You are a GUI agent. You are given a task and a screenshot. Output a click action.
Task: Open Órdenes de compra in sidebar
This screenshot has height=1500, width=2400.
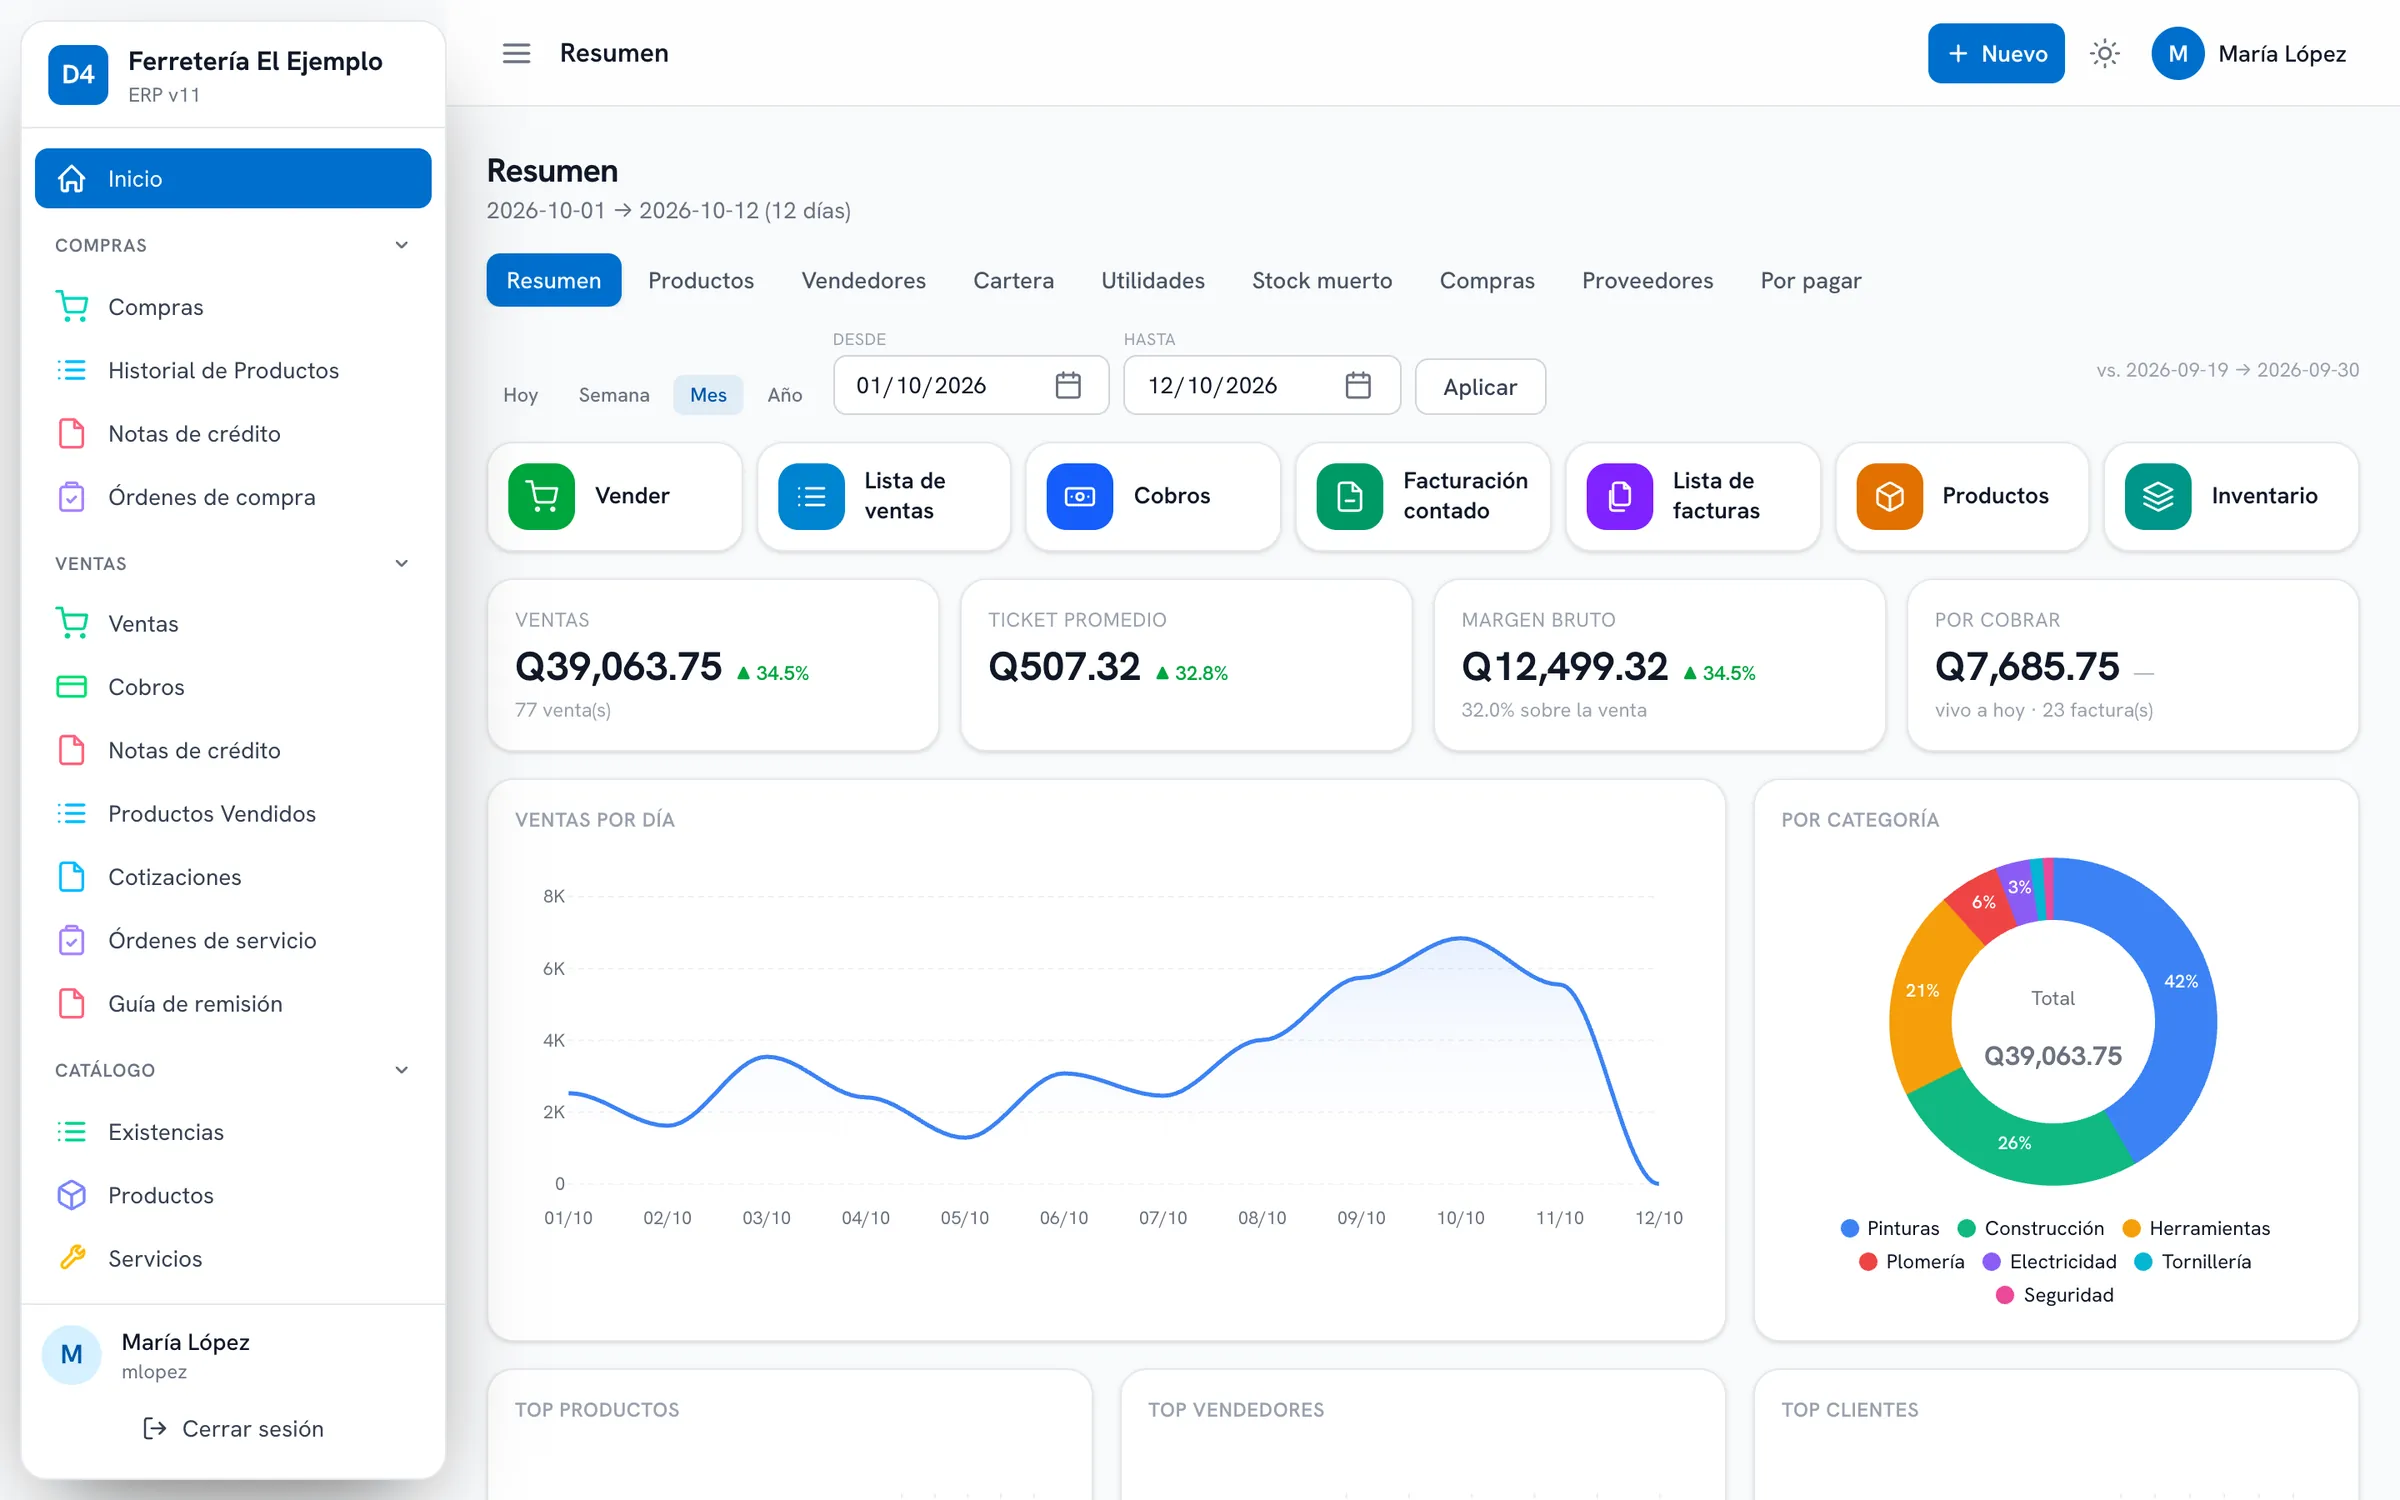[x=233, y=497]
